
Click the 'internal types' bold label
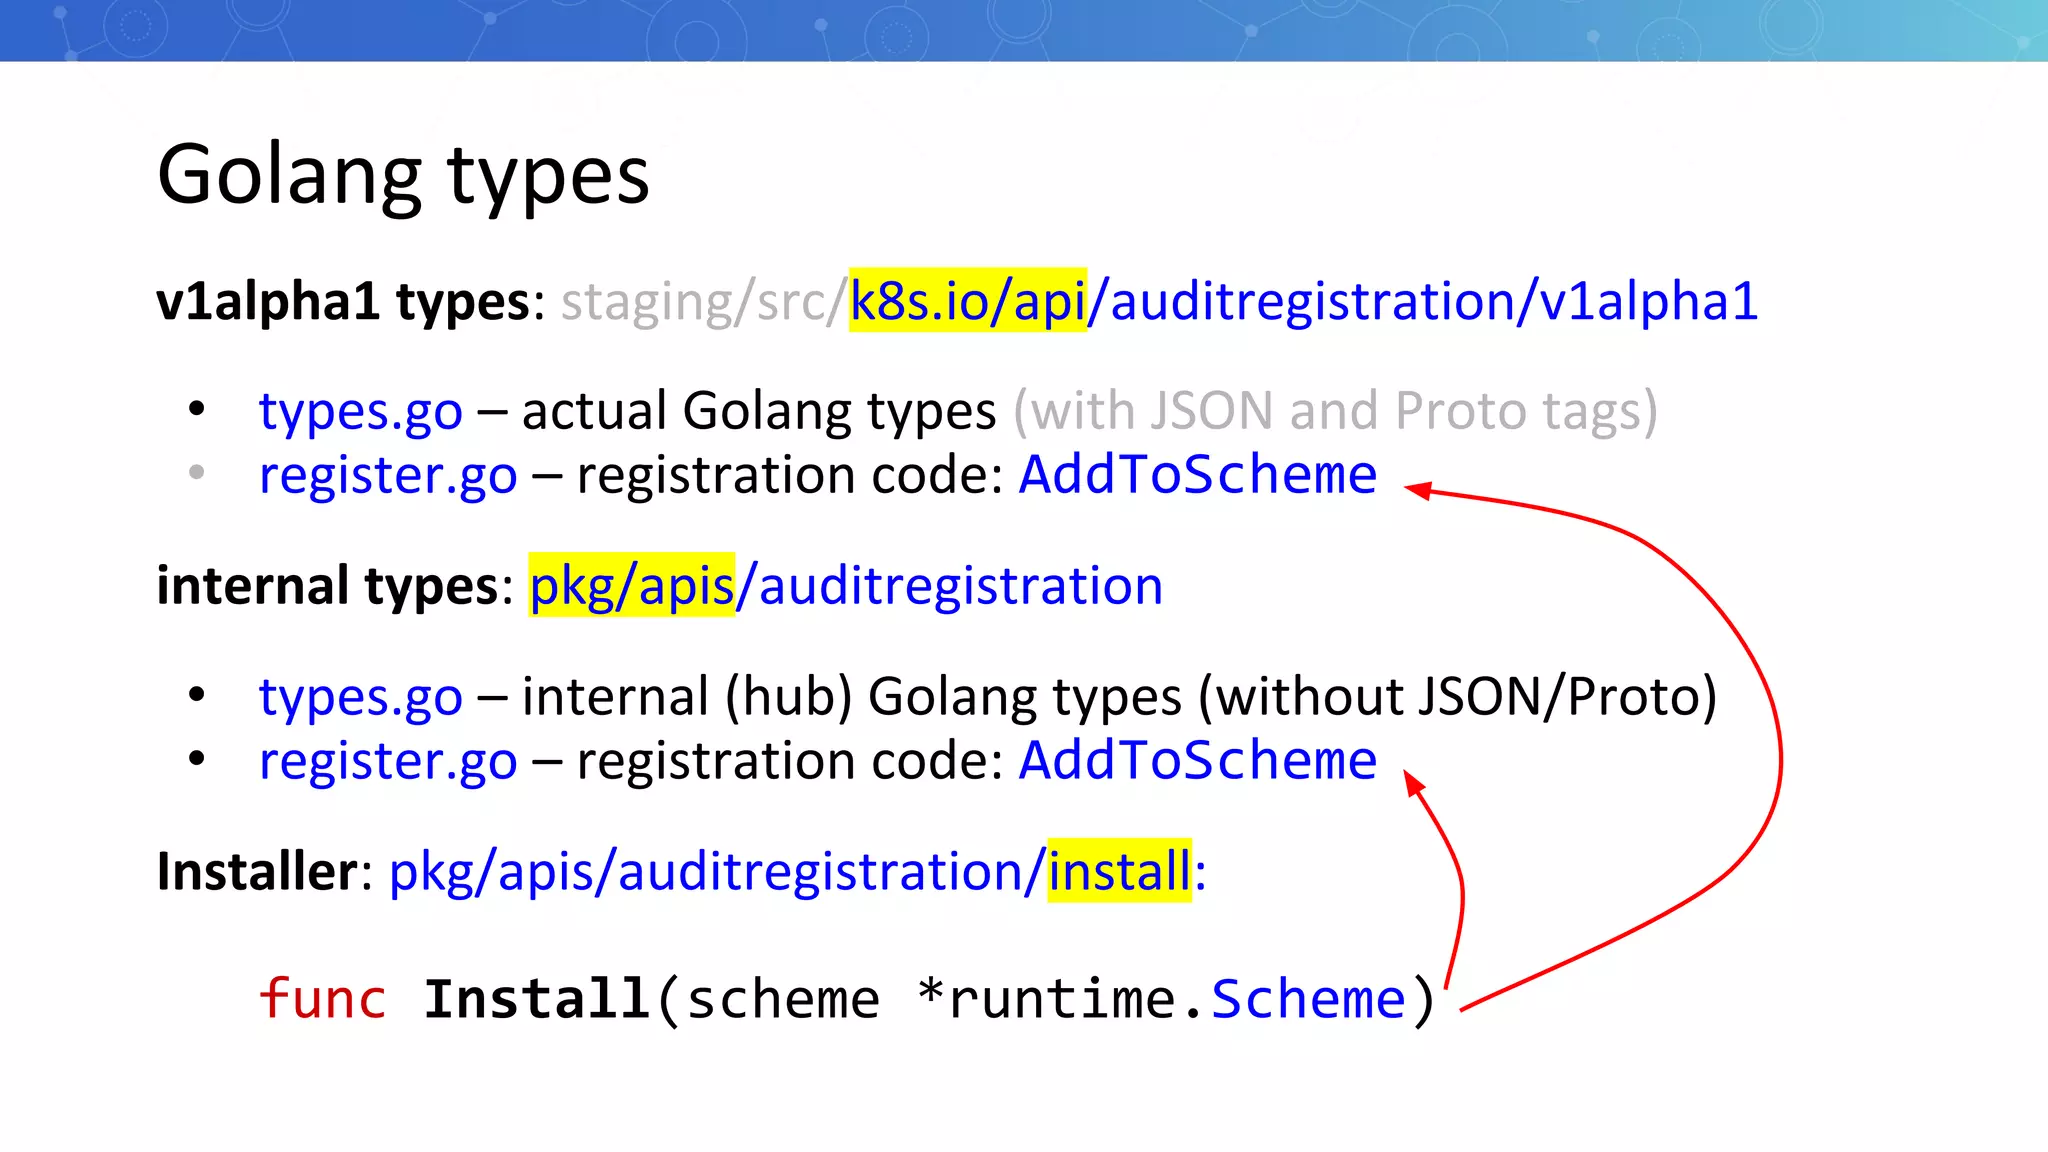(327, 586)
